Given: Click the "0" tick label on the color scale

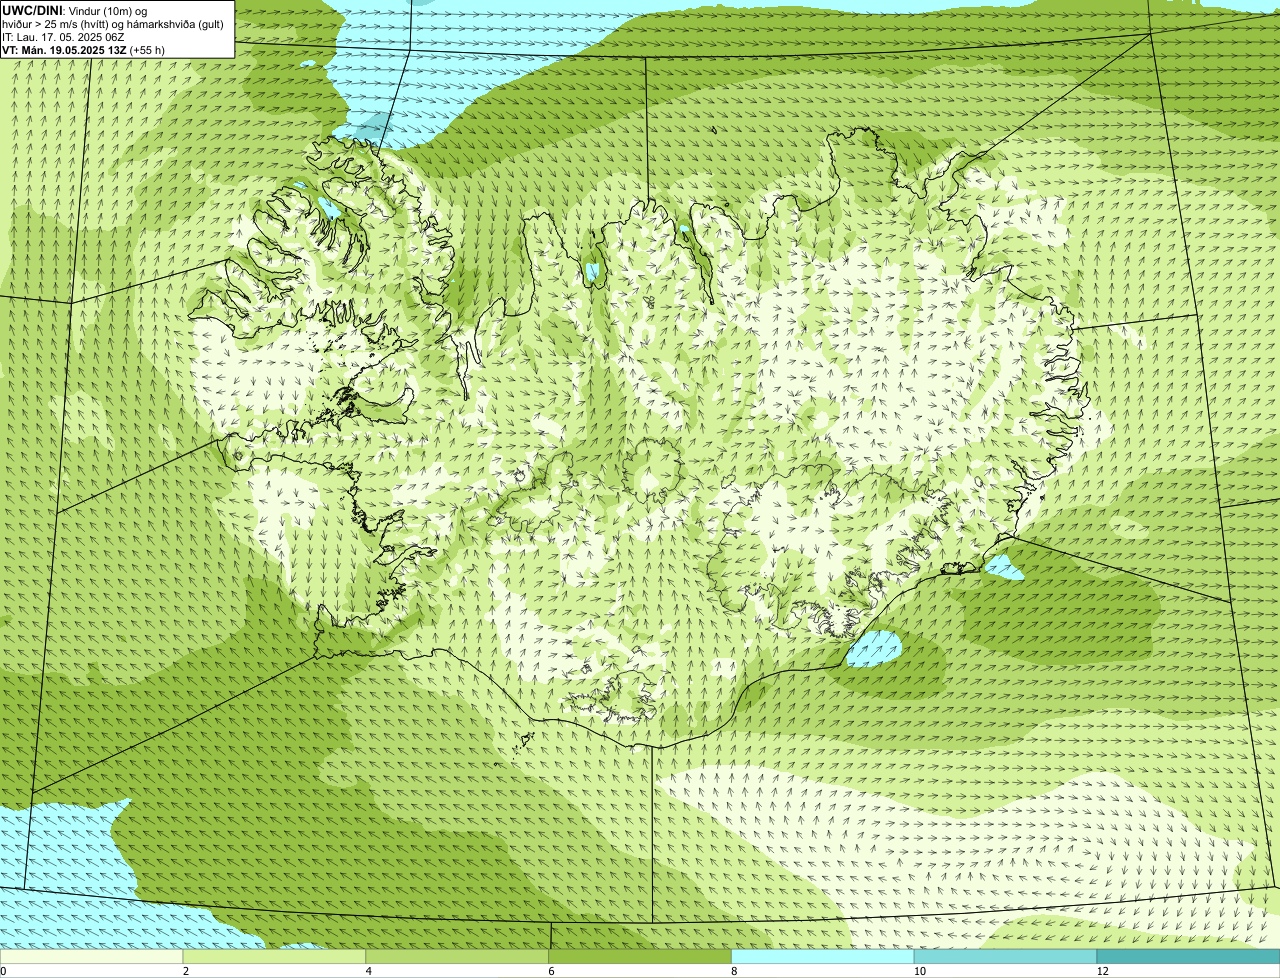Looking at the screenshot, I should [x=3, y=971].
